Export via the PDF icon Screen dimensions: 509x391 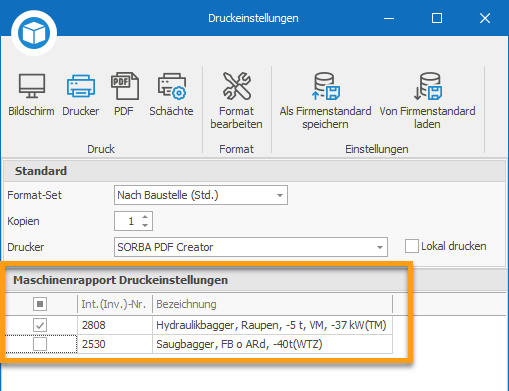click(124, 86)
